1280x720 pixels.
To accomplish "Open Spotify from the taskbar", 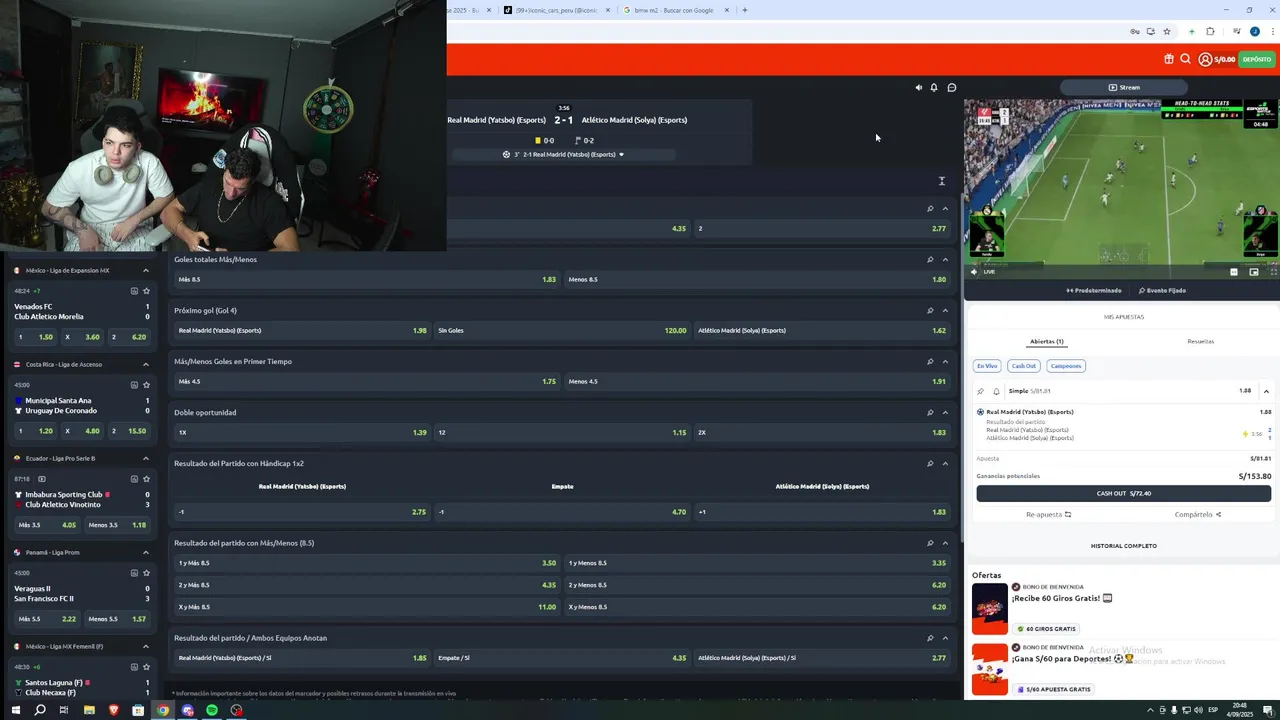I will tap(212, 710).
